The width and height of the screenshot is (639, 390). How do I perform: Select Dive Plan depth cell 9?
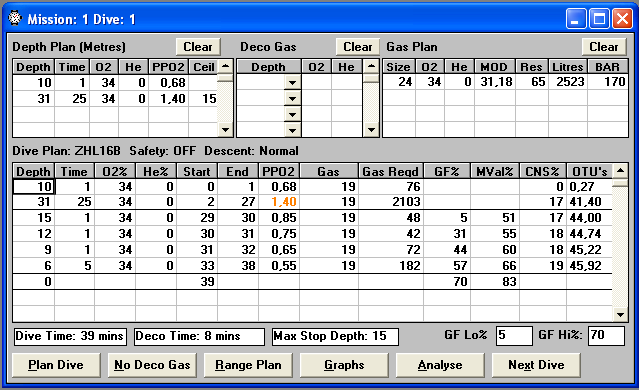[34, 249]
